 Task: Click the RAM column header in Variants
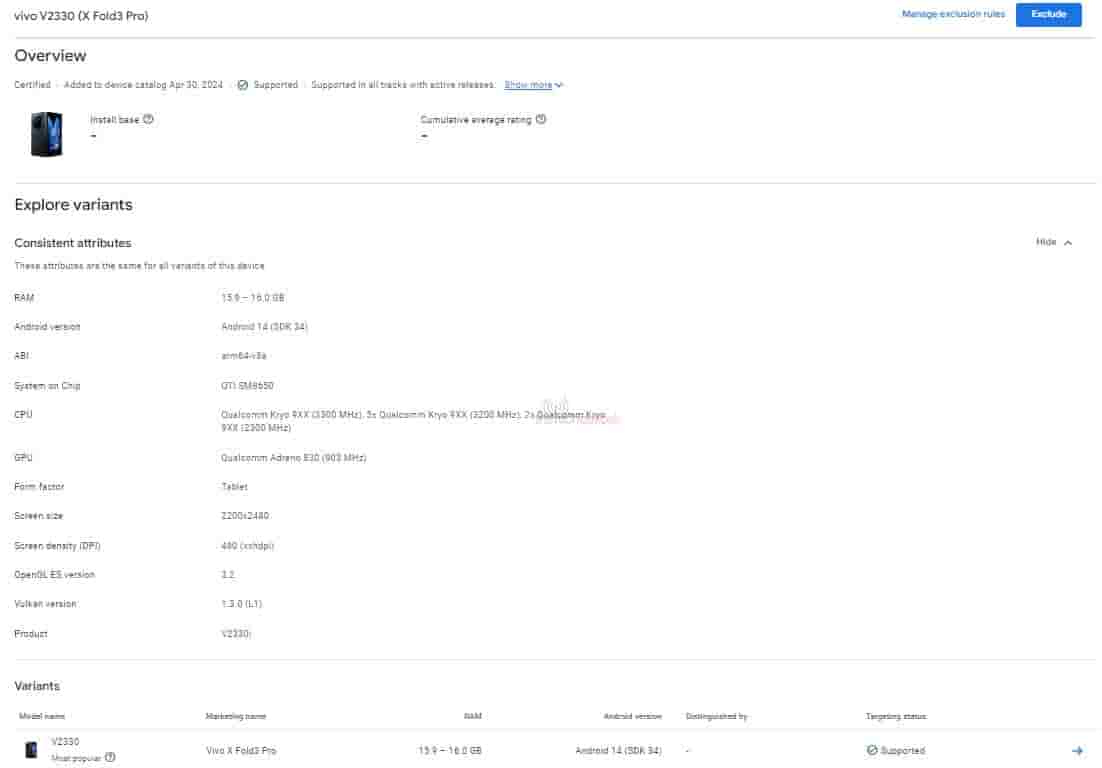click(x=472, y=716)
